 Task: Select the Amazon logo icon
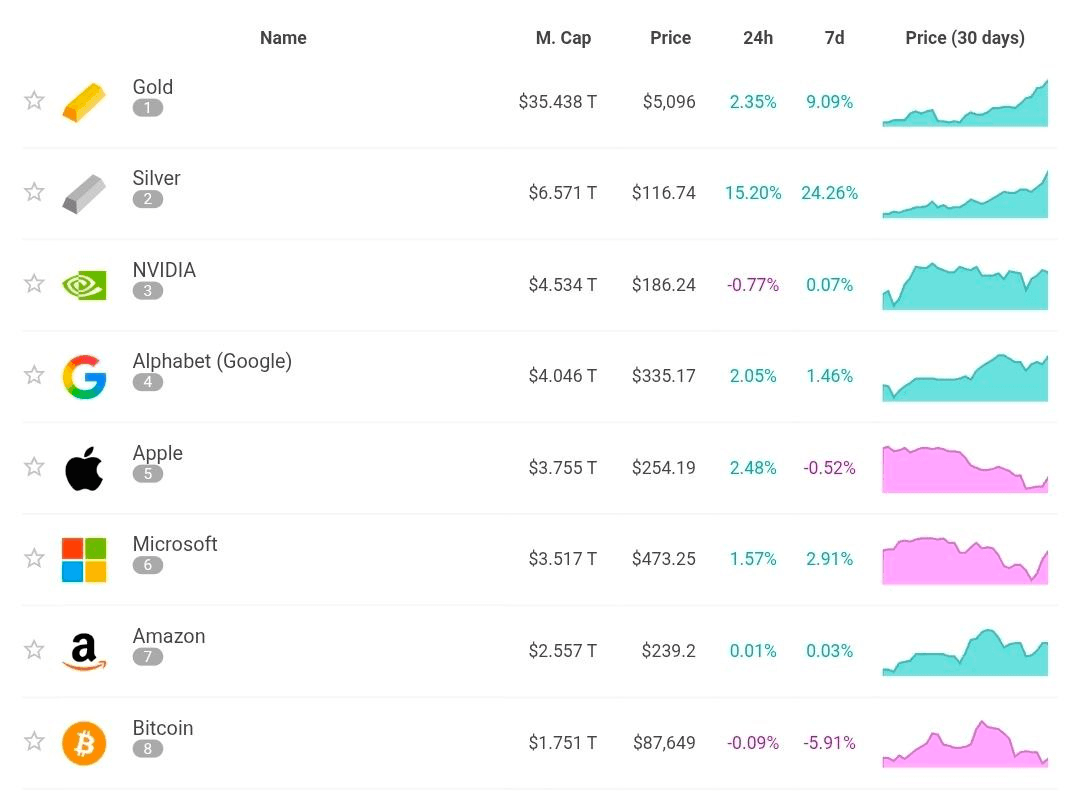84,652
